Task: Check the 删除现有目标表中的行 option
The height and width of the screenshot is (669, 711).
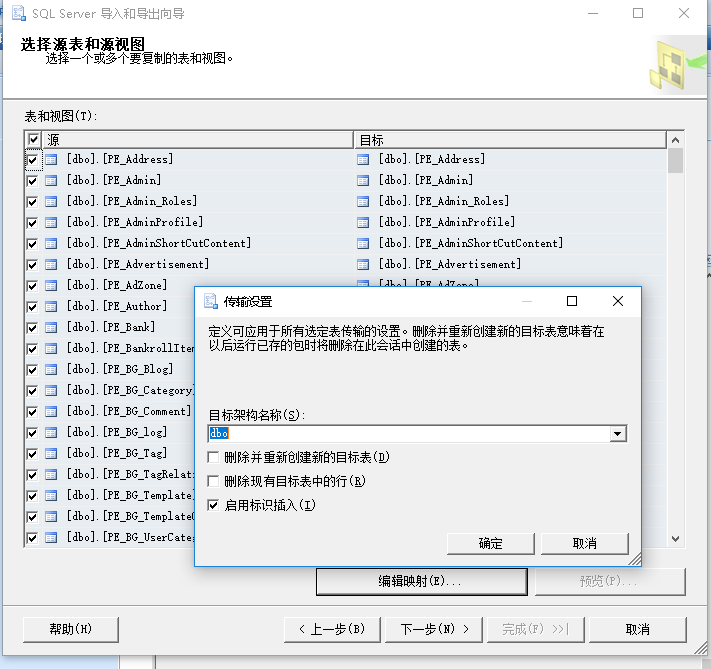Action: tap(213, 481)
